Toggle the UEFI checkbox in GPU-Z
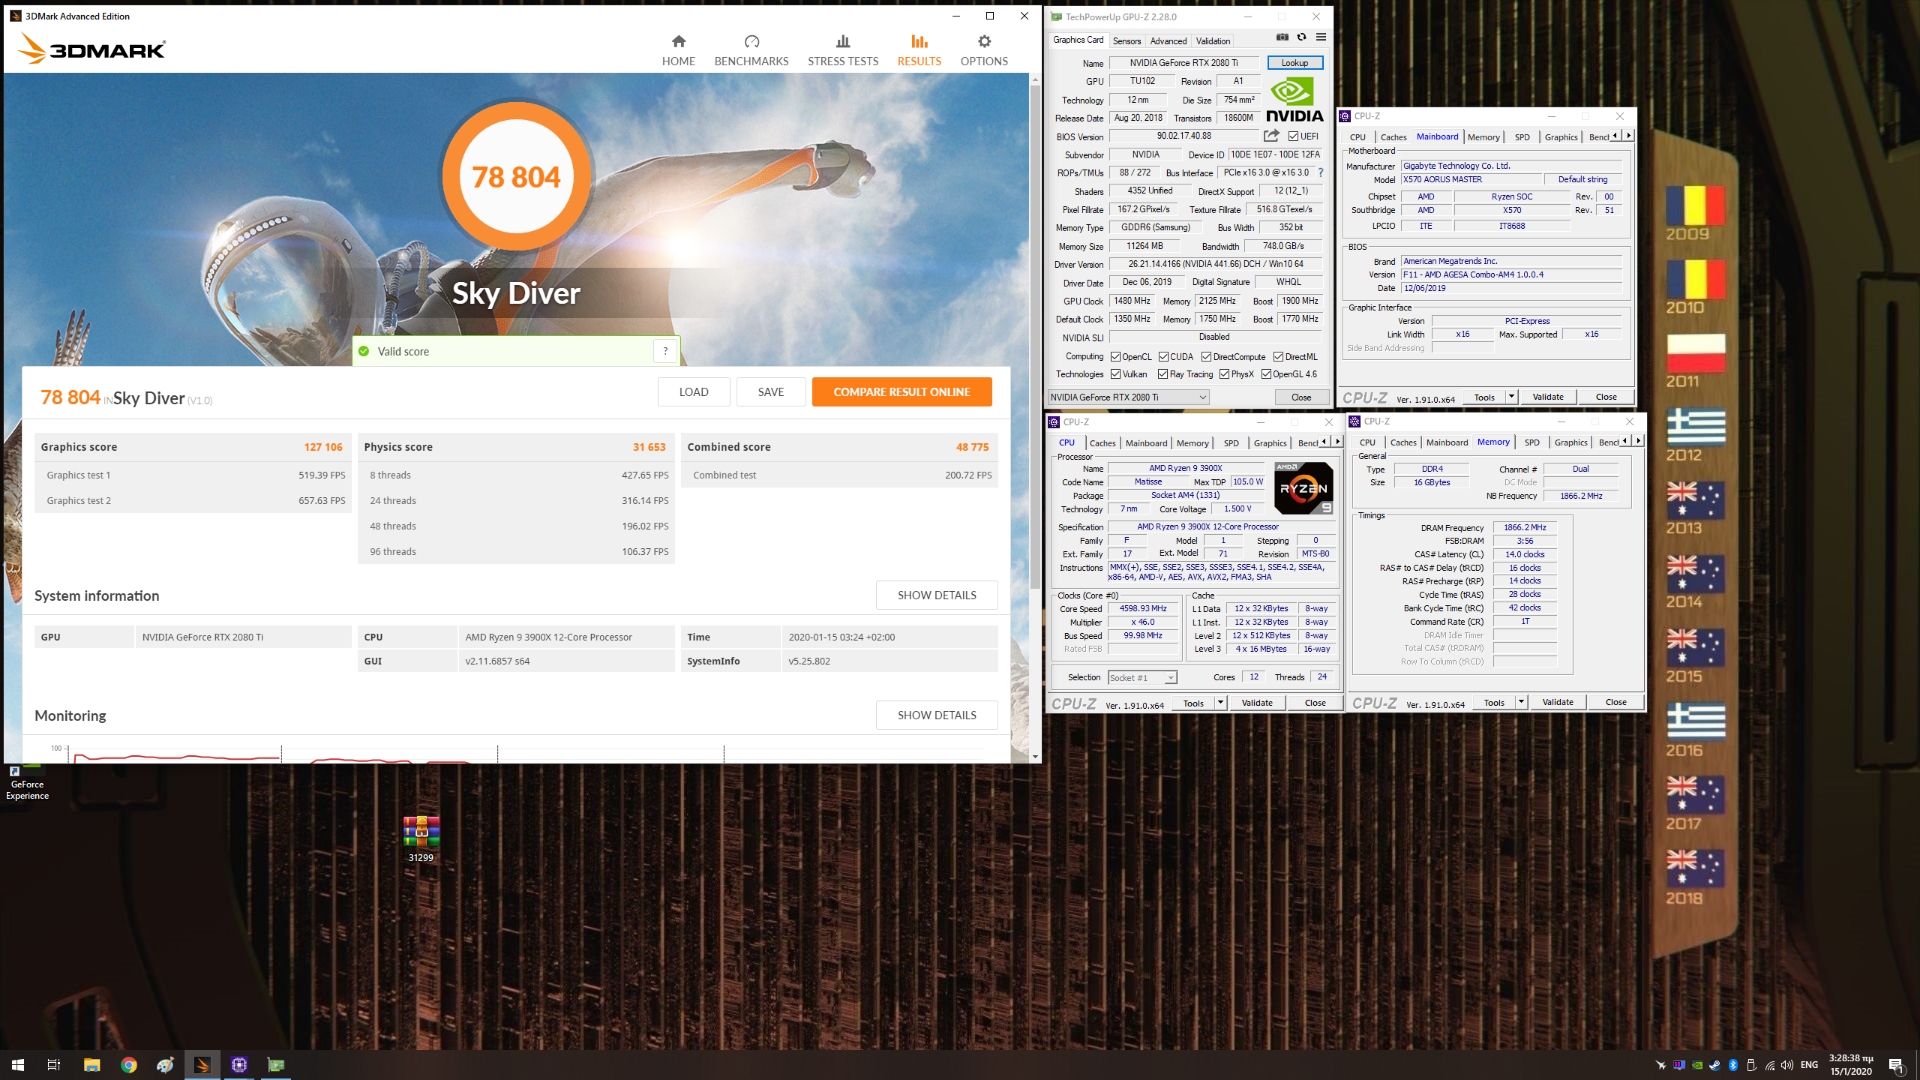This screenshot has height=1080, width=1920. click(x=1293, y=136)
